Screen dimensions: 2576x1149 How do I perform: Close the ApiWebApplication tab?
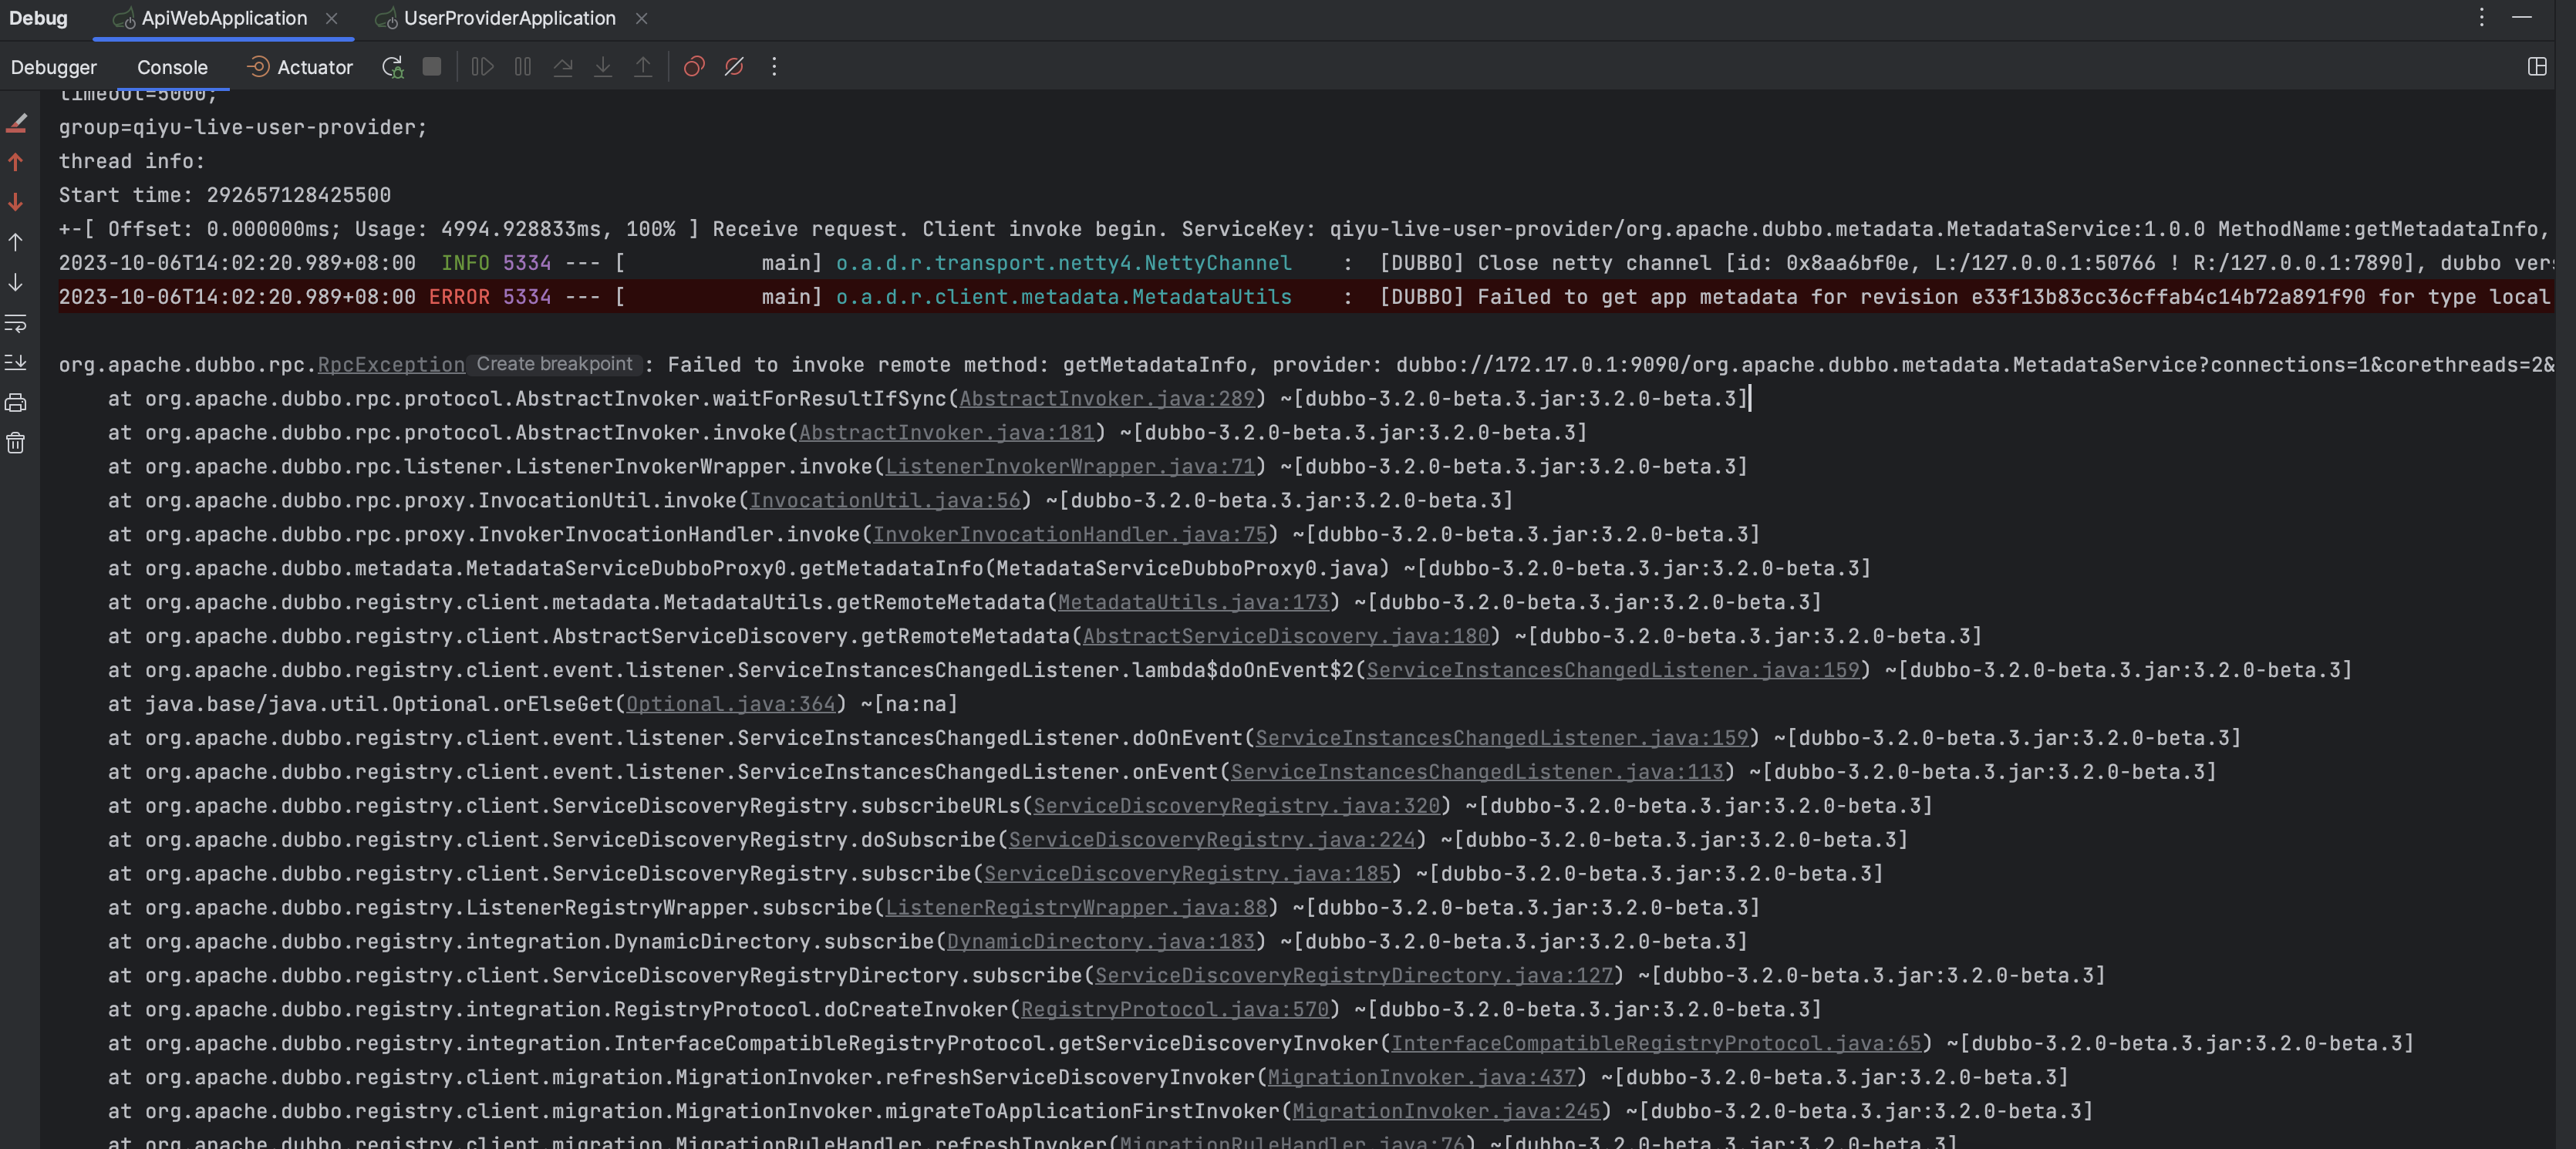pos(331,18)
